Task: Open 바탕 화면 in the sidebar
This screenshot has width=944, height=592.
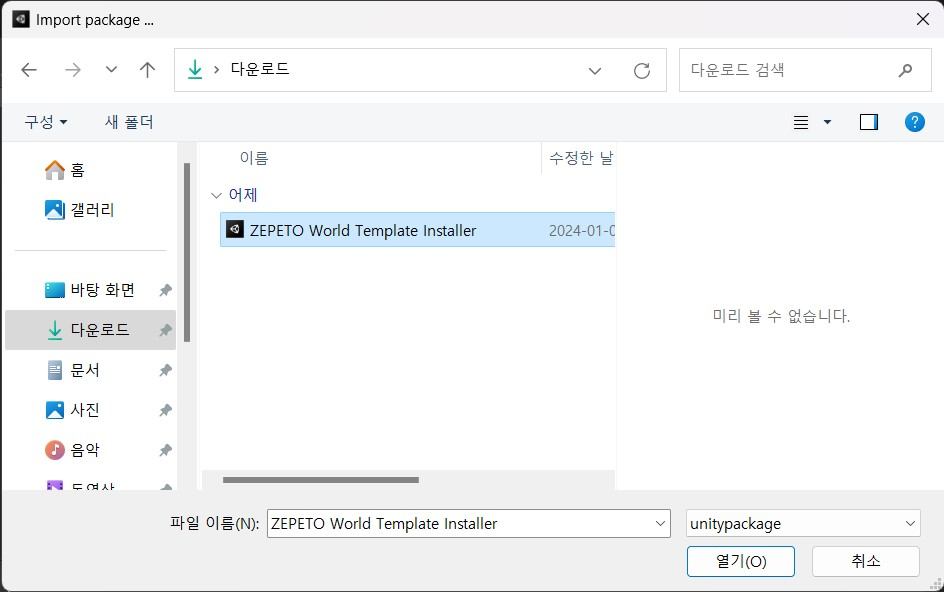Action: pyautogui.click(x=90, y=290)
